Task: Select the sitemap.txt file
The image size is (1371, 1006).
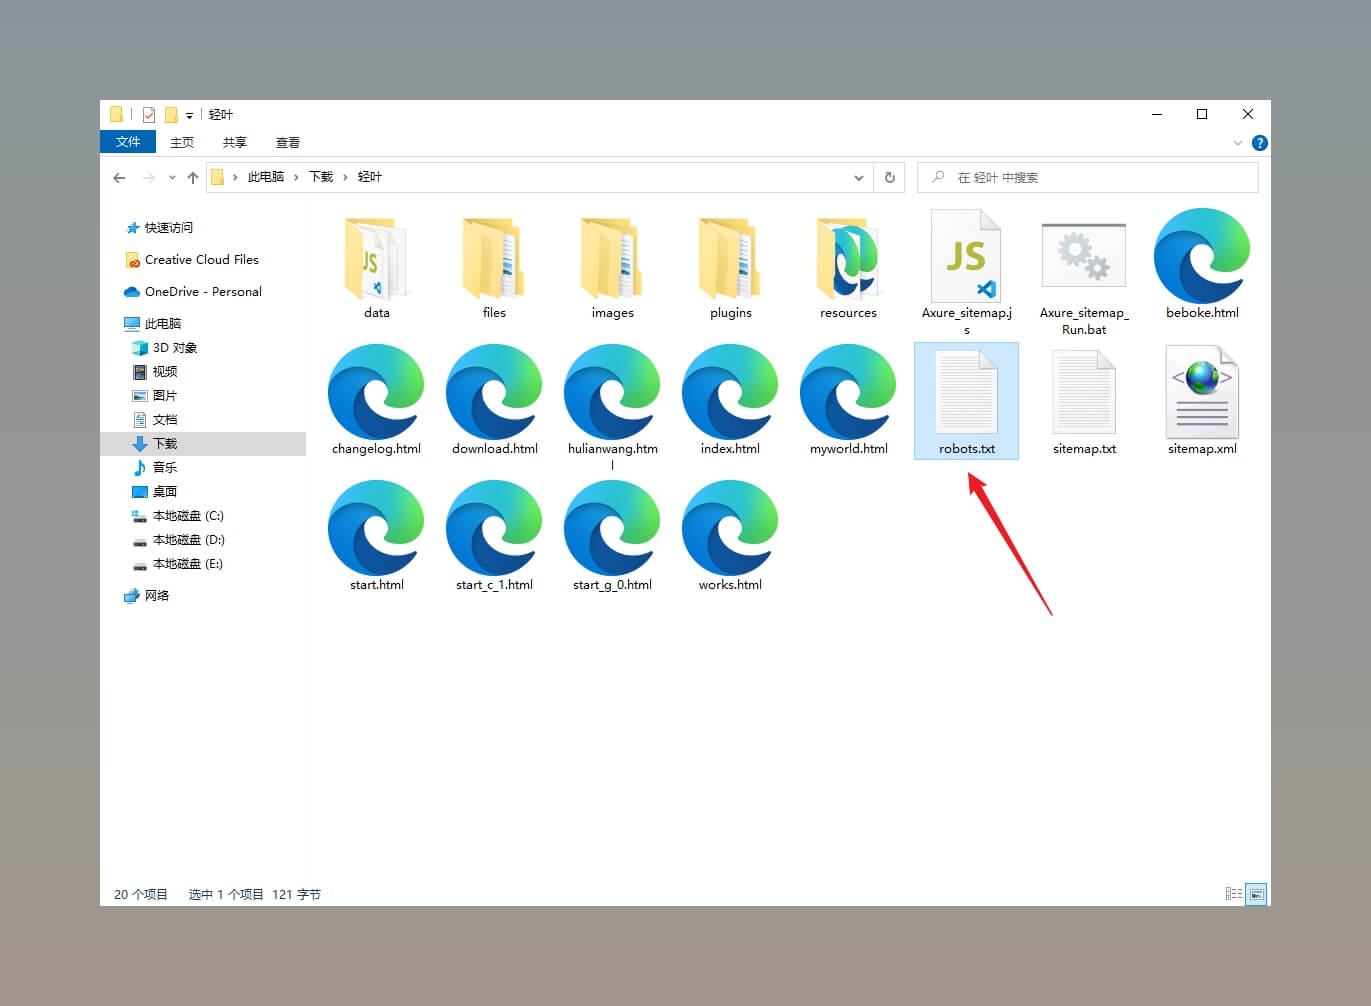Action: click(x=1084, y=401)
